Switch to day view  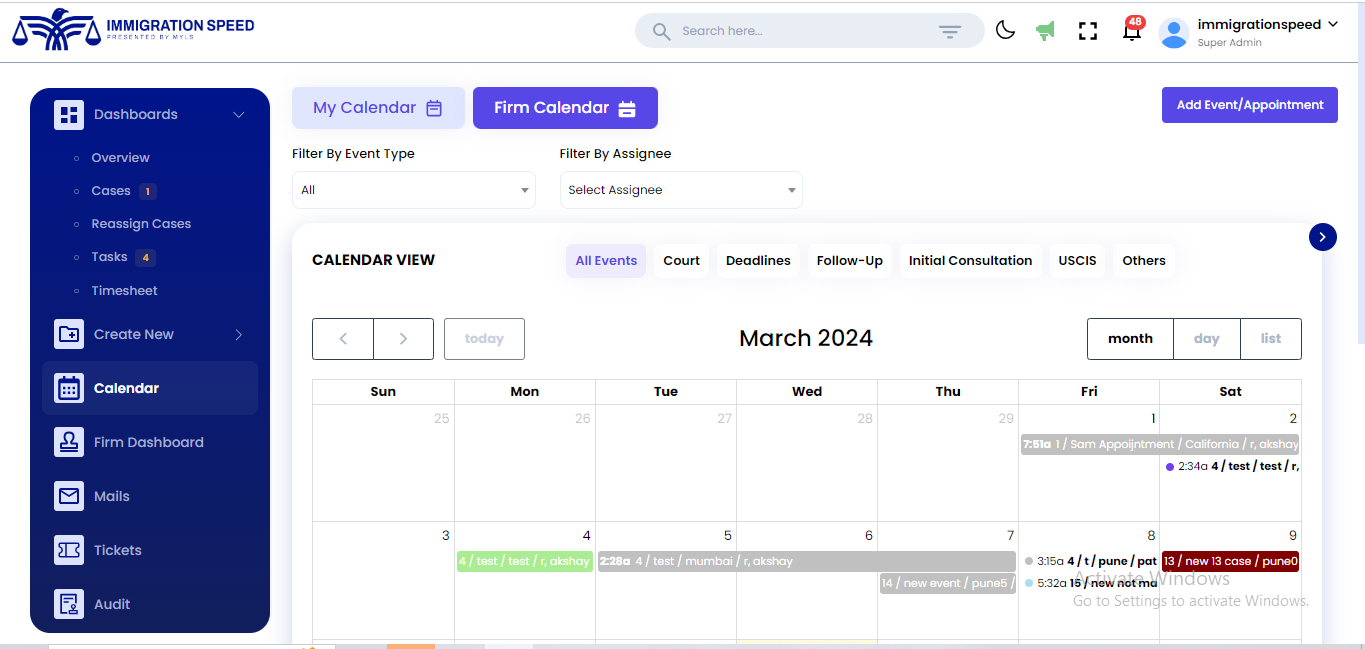[1207, 339]
